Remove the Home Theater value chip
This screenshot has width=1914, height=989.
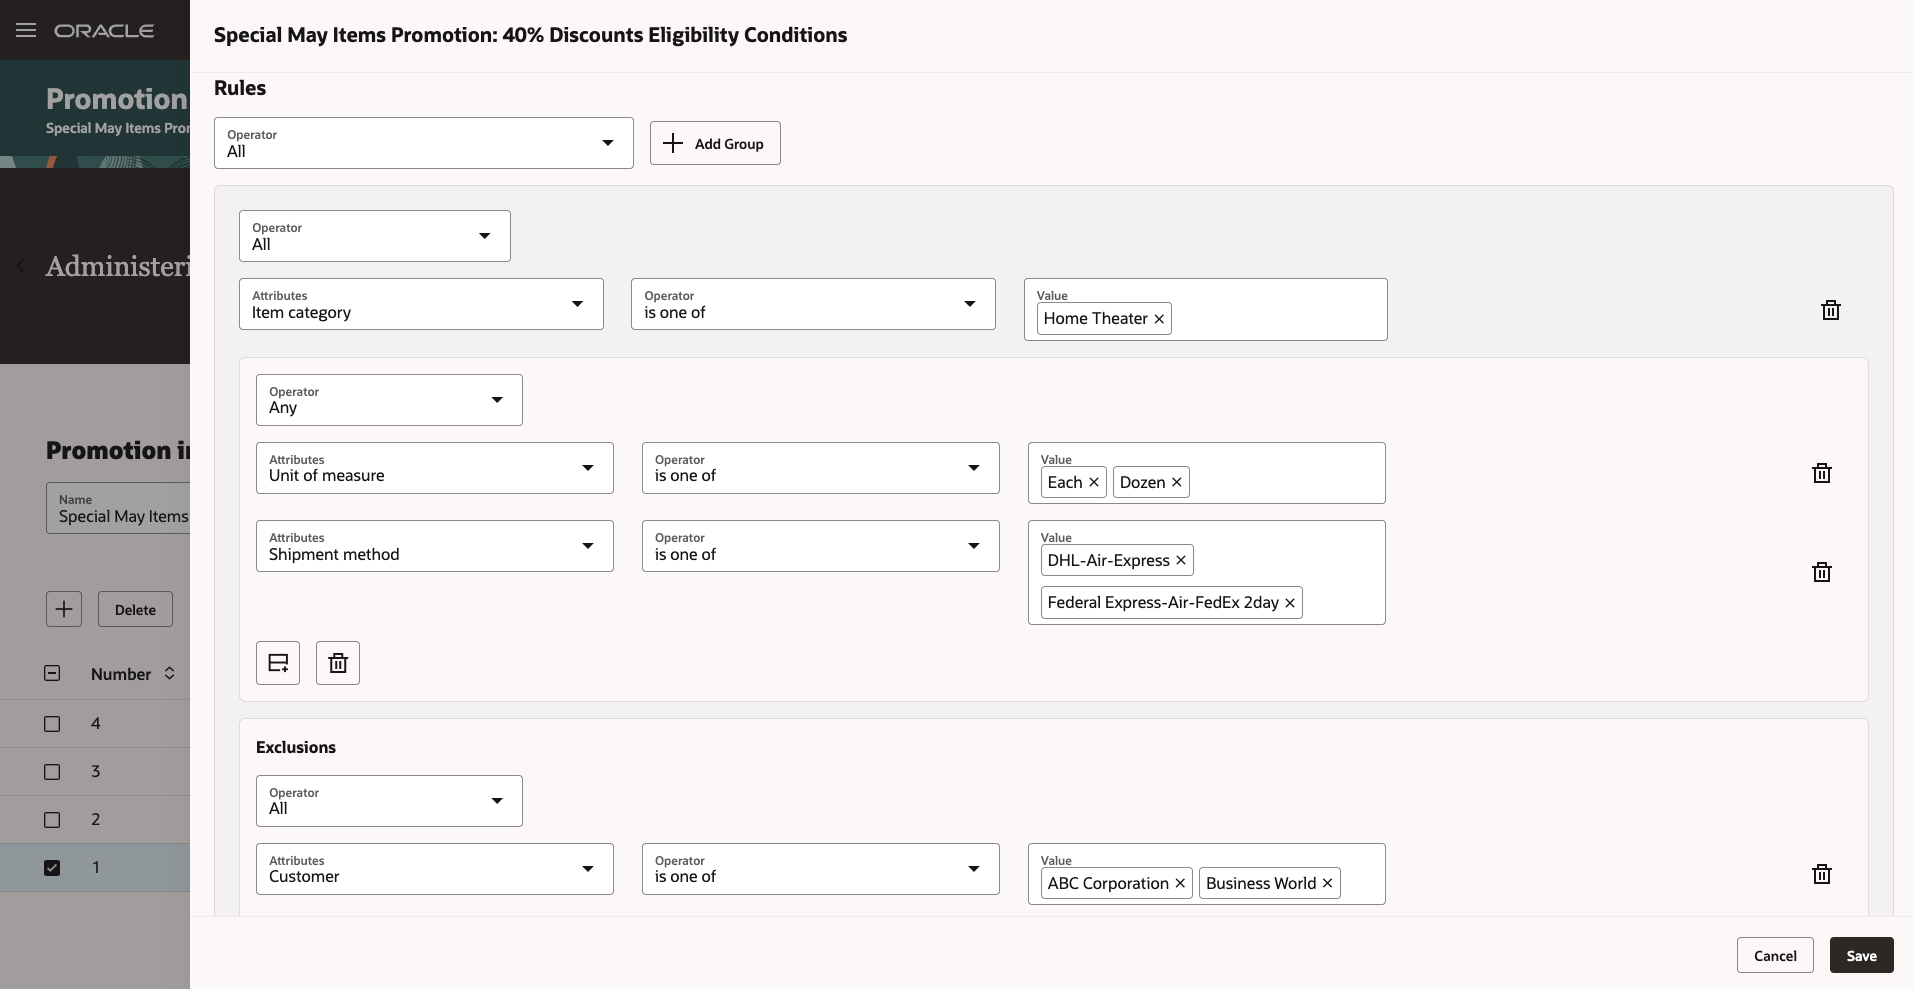(1159, 319)
